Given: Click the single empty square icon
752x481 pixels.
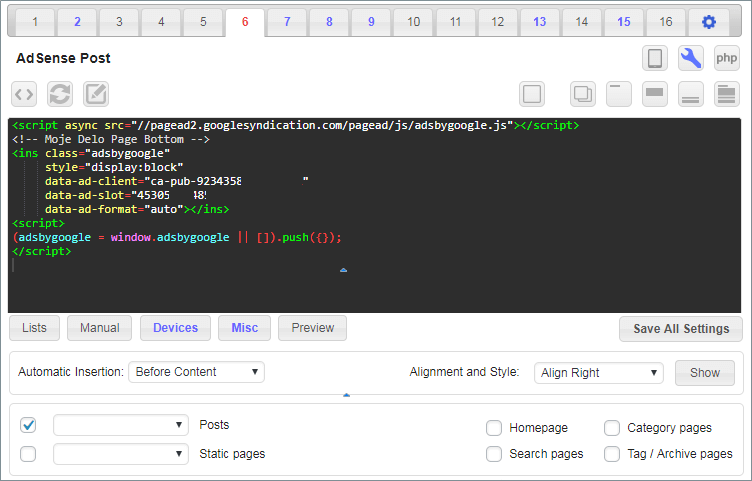Looking at the screenshot, I should click(532, 94).
